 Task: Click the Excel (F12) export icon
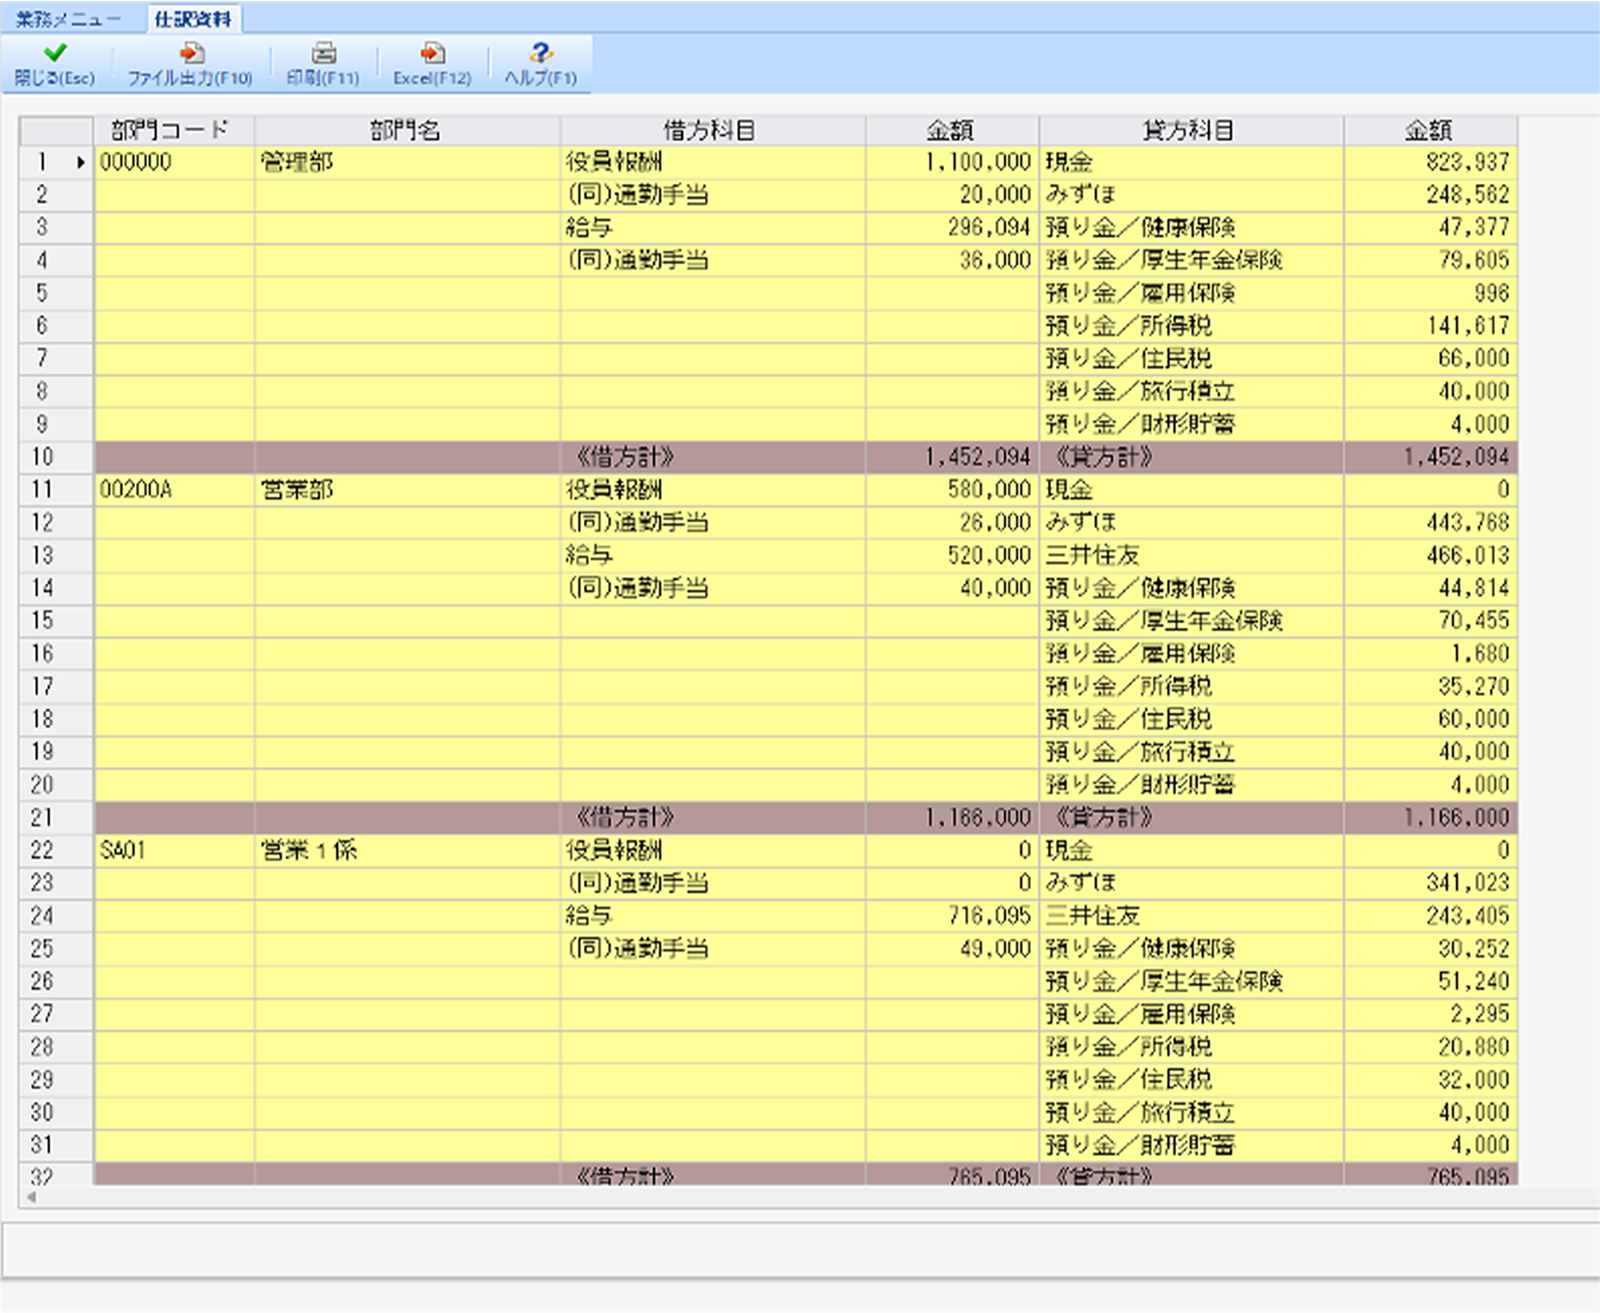pos(432,53)
